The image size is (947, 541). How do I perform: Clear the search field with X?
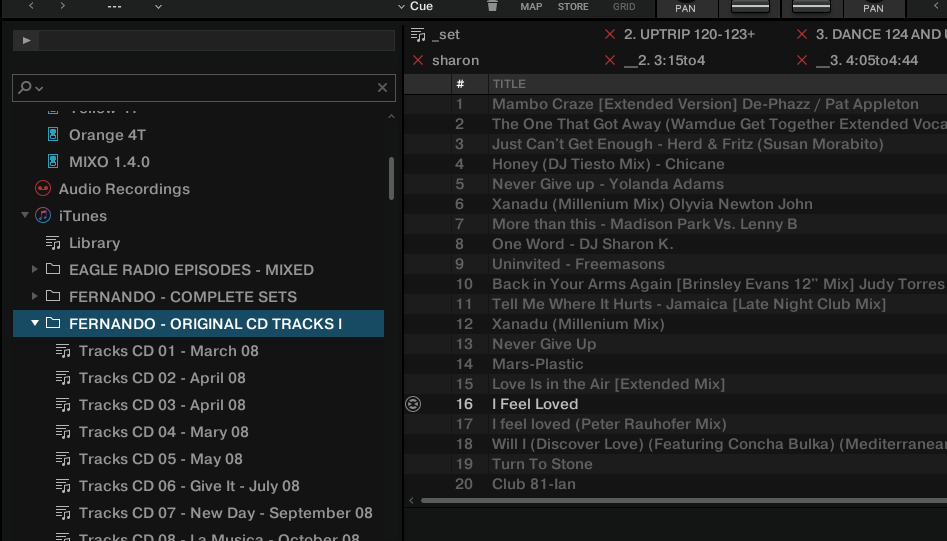tap(382, 88)
